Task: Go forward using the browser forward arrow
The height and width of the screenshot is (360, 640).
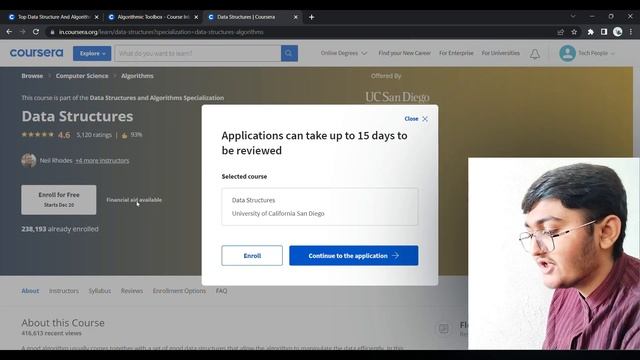Action: pos(22,32)
